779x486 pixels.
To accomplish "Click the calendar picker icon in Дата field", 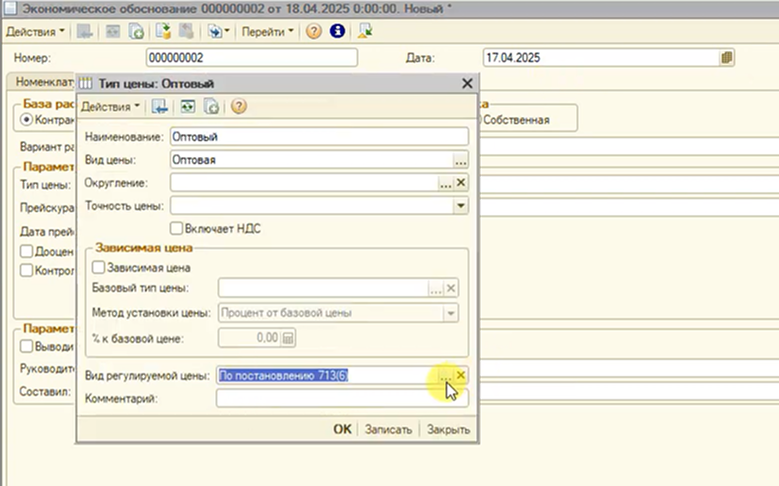I will click(x=726, y=58).
